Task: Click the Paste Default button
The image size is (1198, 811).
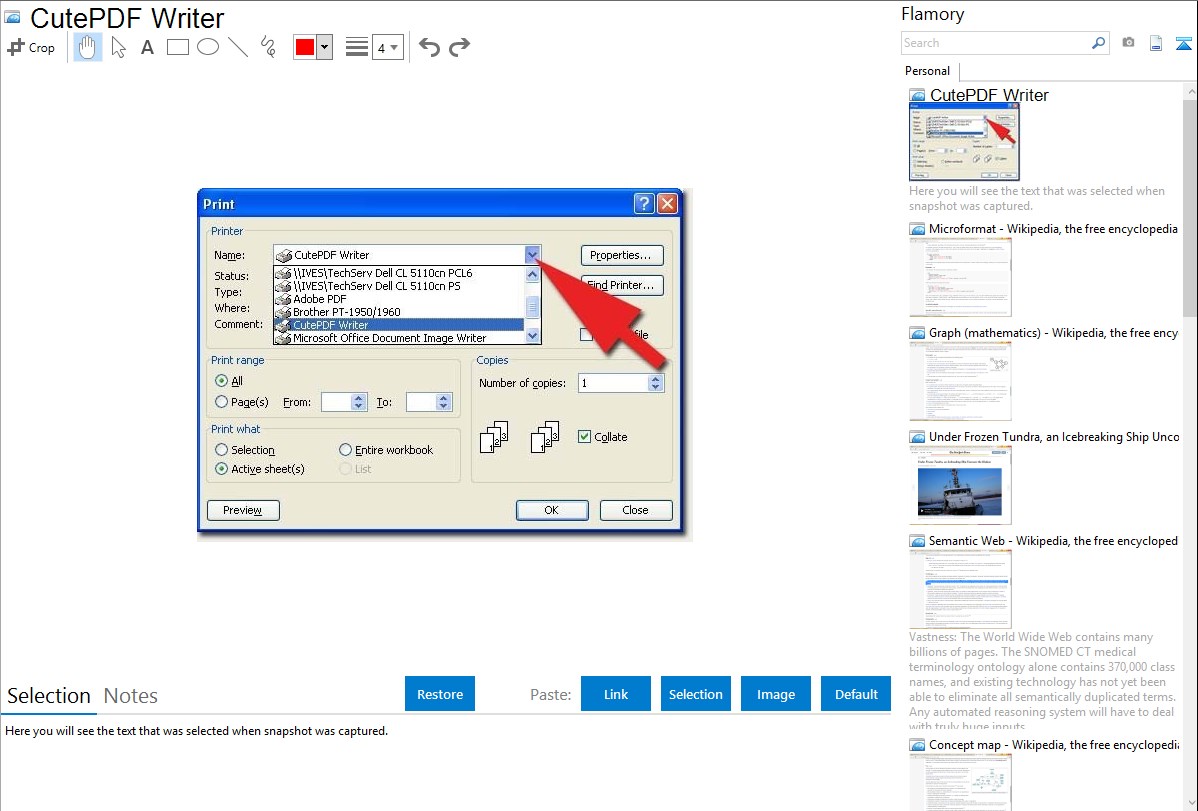Action: tap(856, 694)
